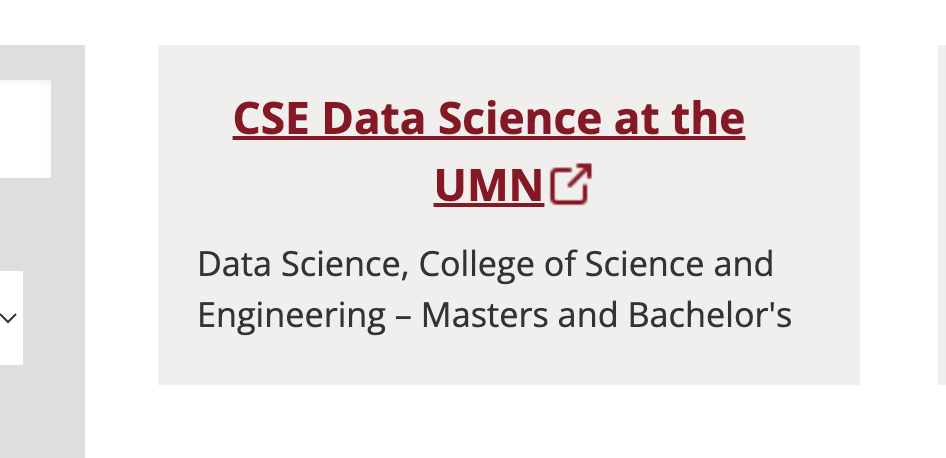946x458 pixels.
Task: Click the white input field in the left sidebar
Action: (24, 129)
